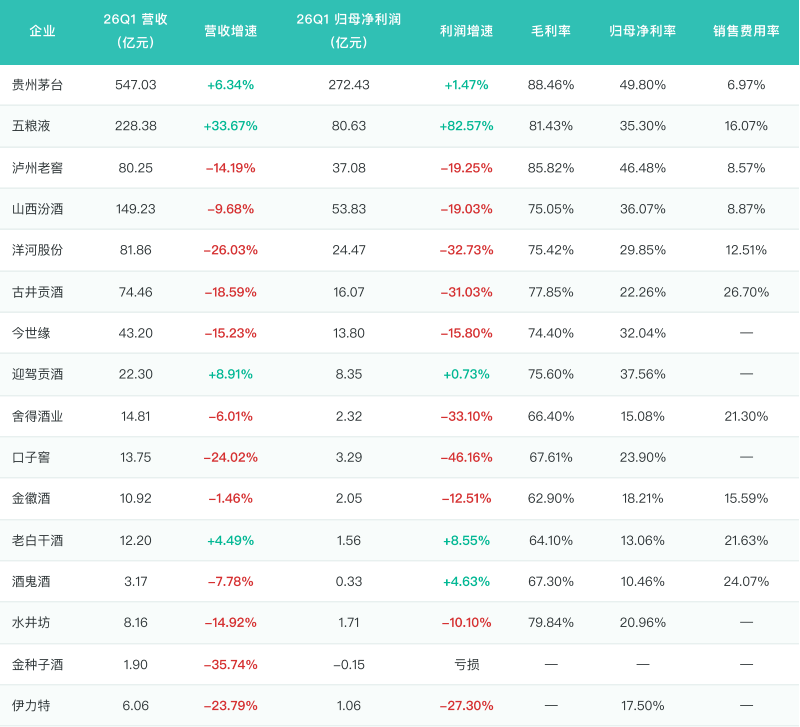The image size is (800, 727).
Task: Click the -33.10% profit growth cell
Action: tap(466, 416)
